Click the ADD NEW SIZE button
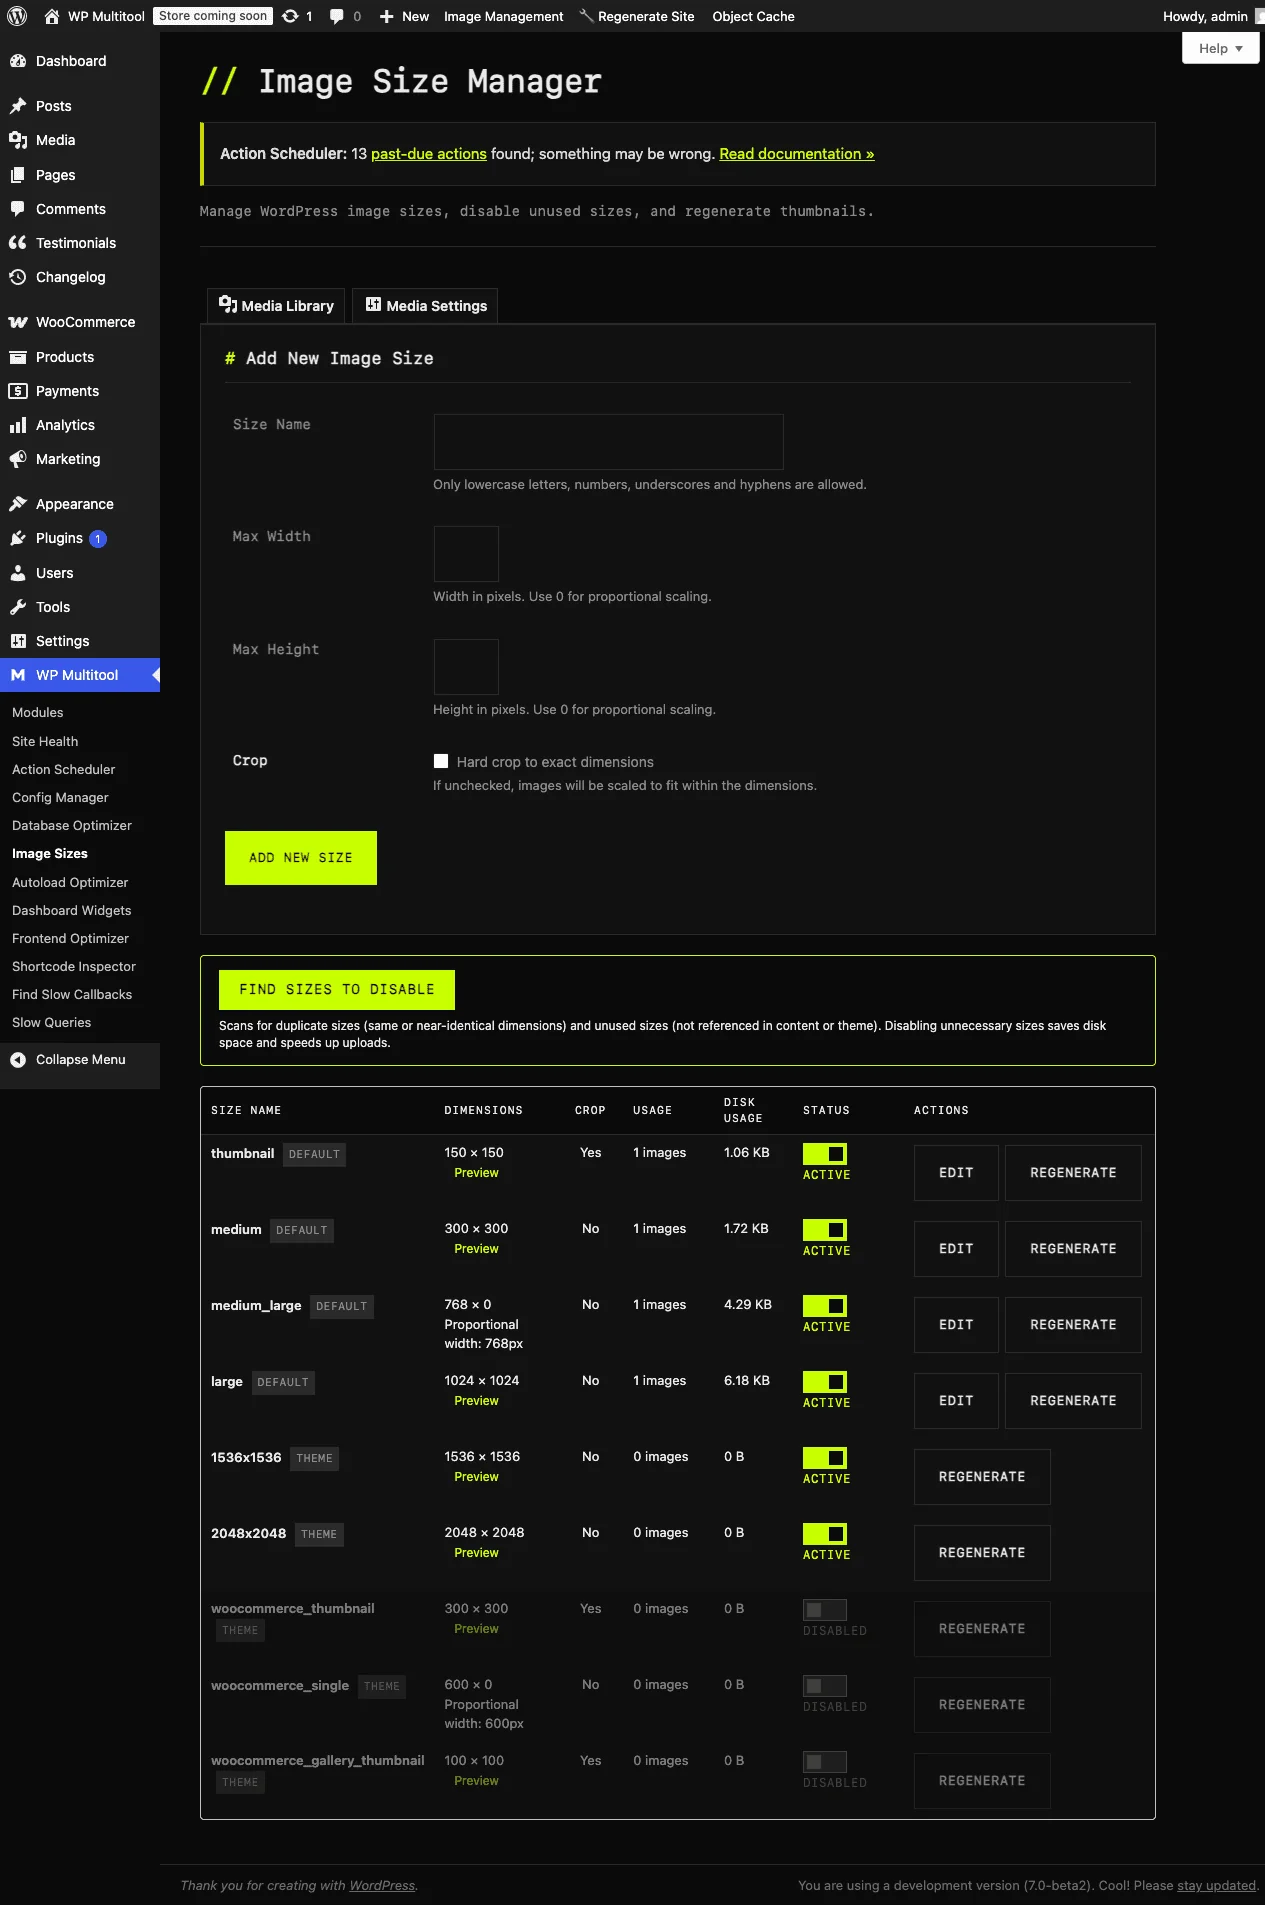1265x1905 pixels. [301, 858]
